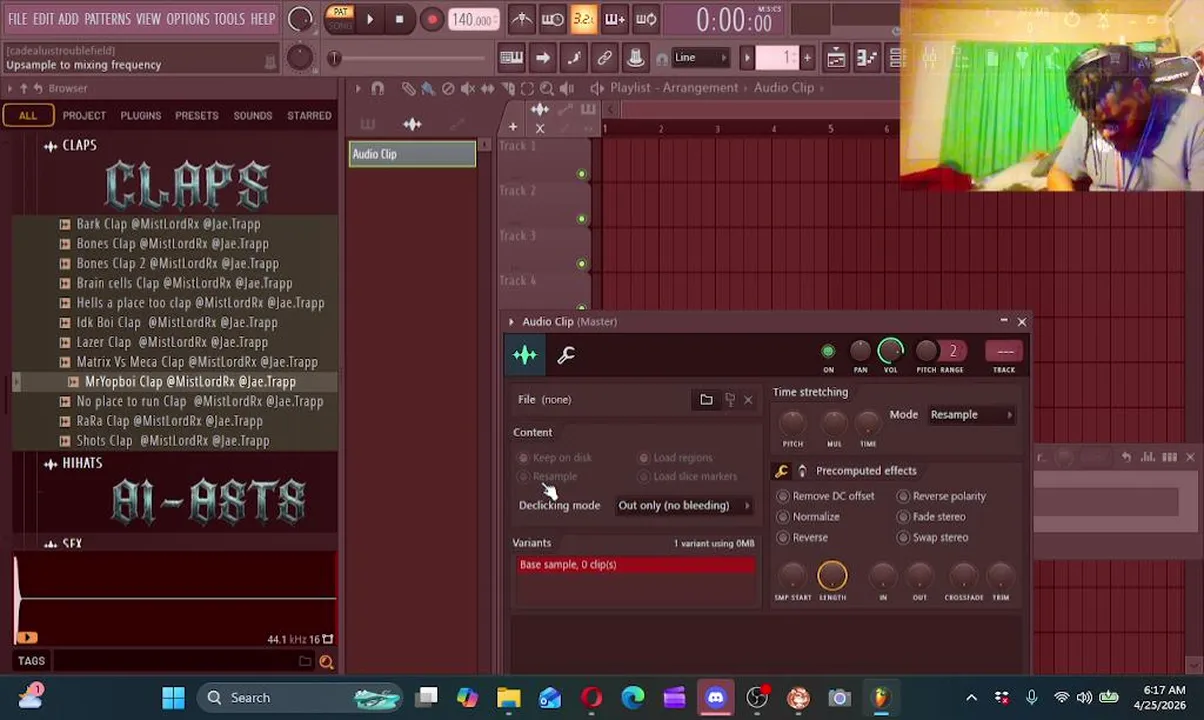Open the TOOLS menu
Viewport: 1204px width, 720px height.
[229, 19]
